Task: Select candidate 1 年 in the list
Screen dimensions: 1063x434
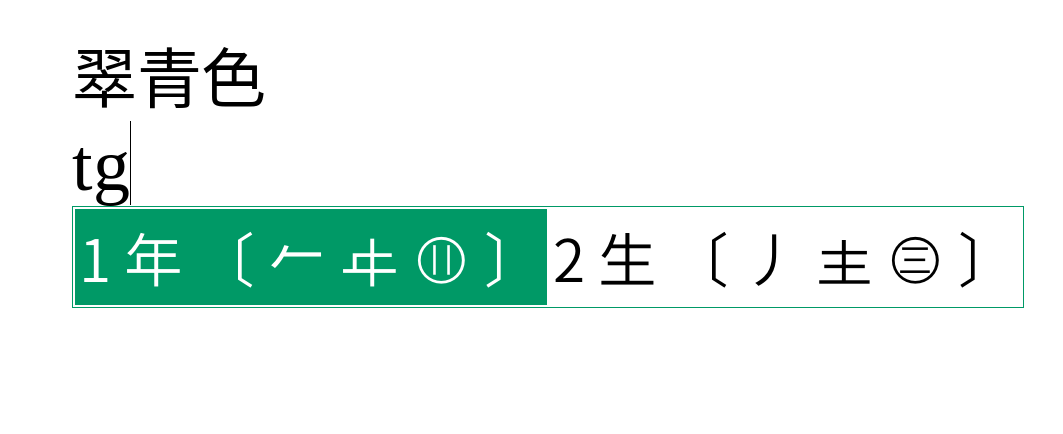Action: pos(310,257)
